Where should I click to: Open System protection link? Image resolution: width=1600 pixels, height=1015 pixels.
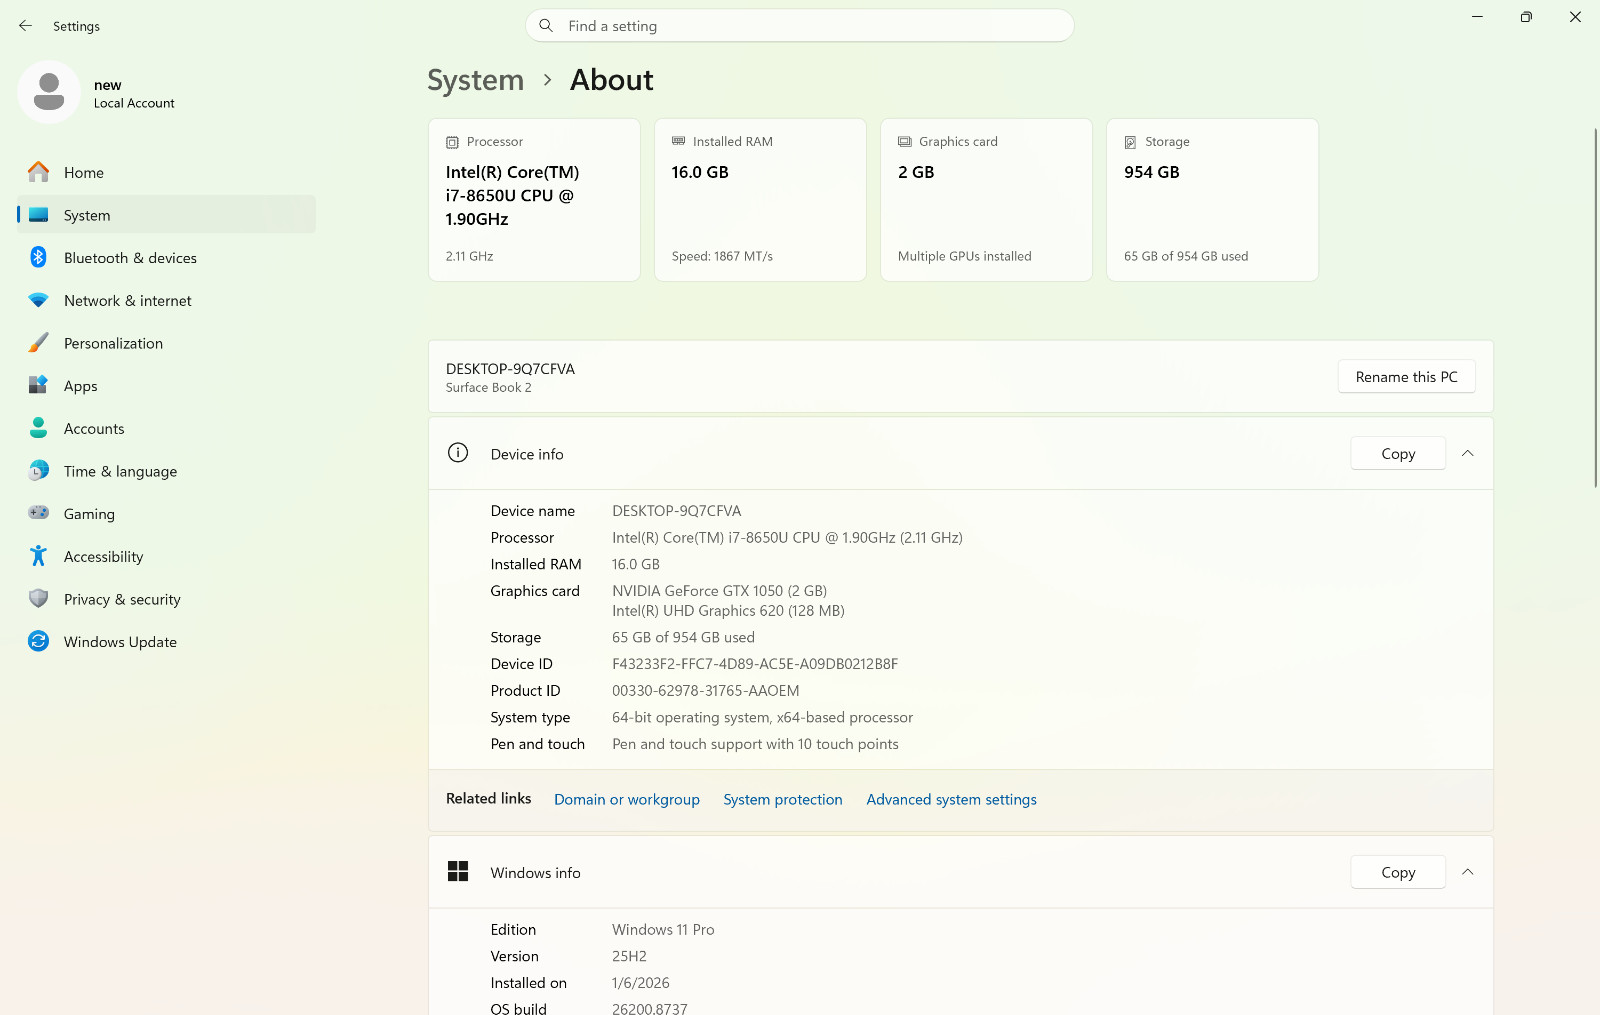click(783, 799)
